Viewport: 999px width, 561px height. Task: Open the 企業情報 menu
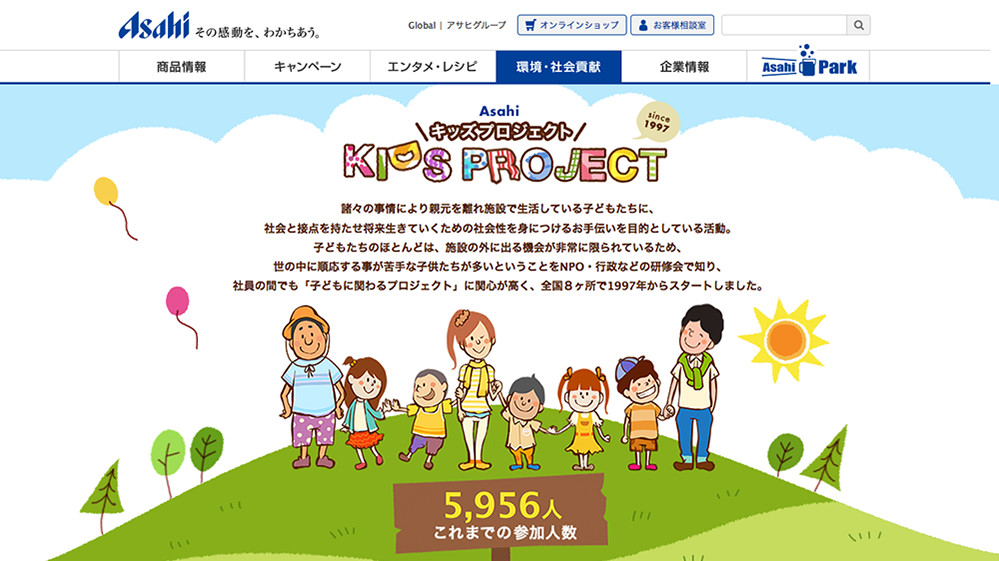coord(684,67)
